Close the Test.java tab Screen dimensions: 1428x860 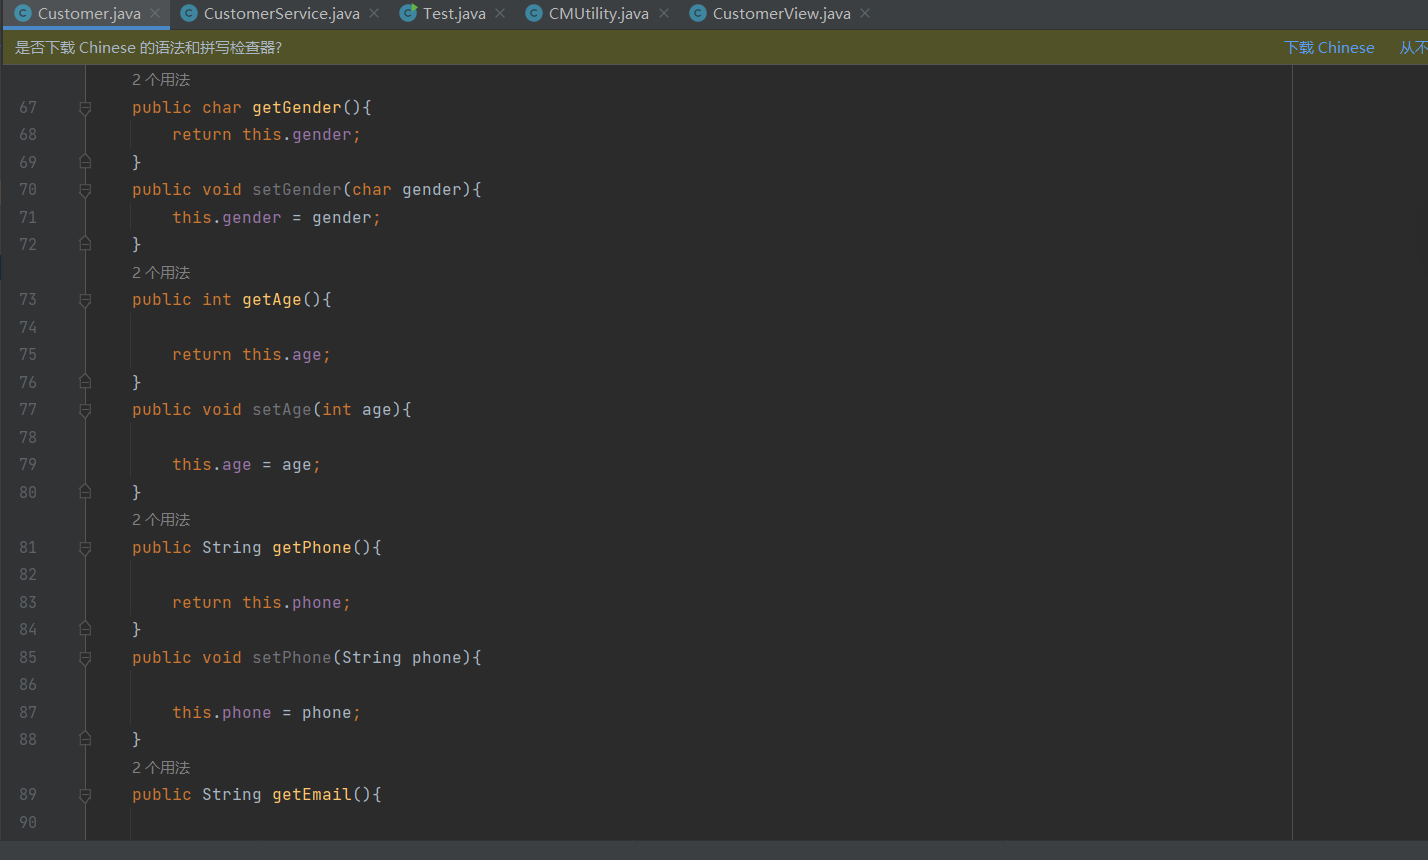(x=500, y=14)
